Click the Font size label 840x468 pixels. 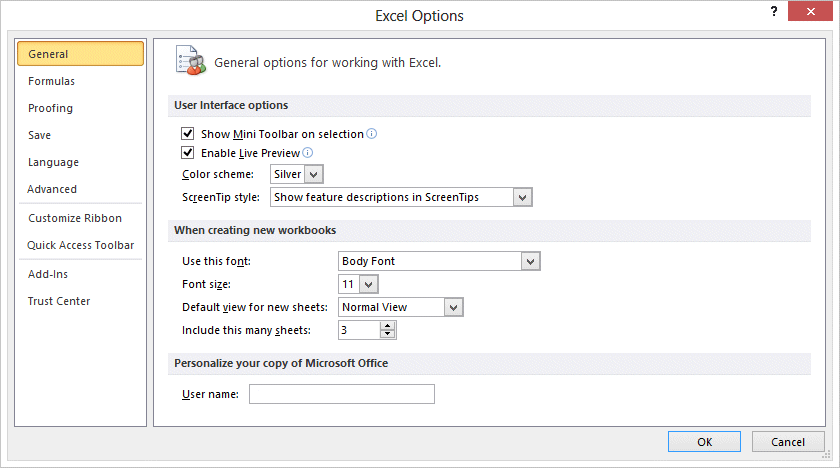pyautogui.click(x=206, y=284)
